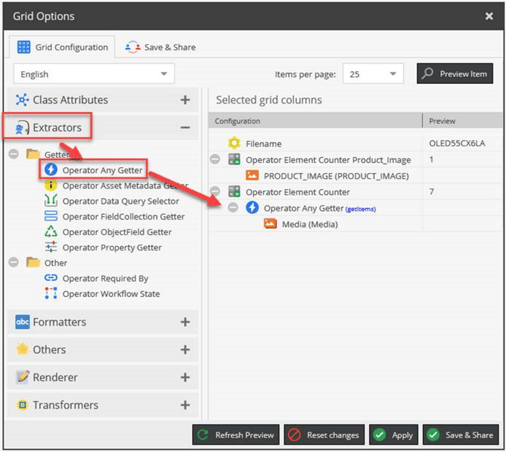Expand the Renderer section

[x=185, y=377]
